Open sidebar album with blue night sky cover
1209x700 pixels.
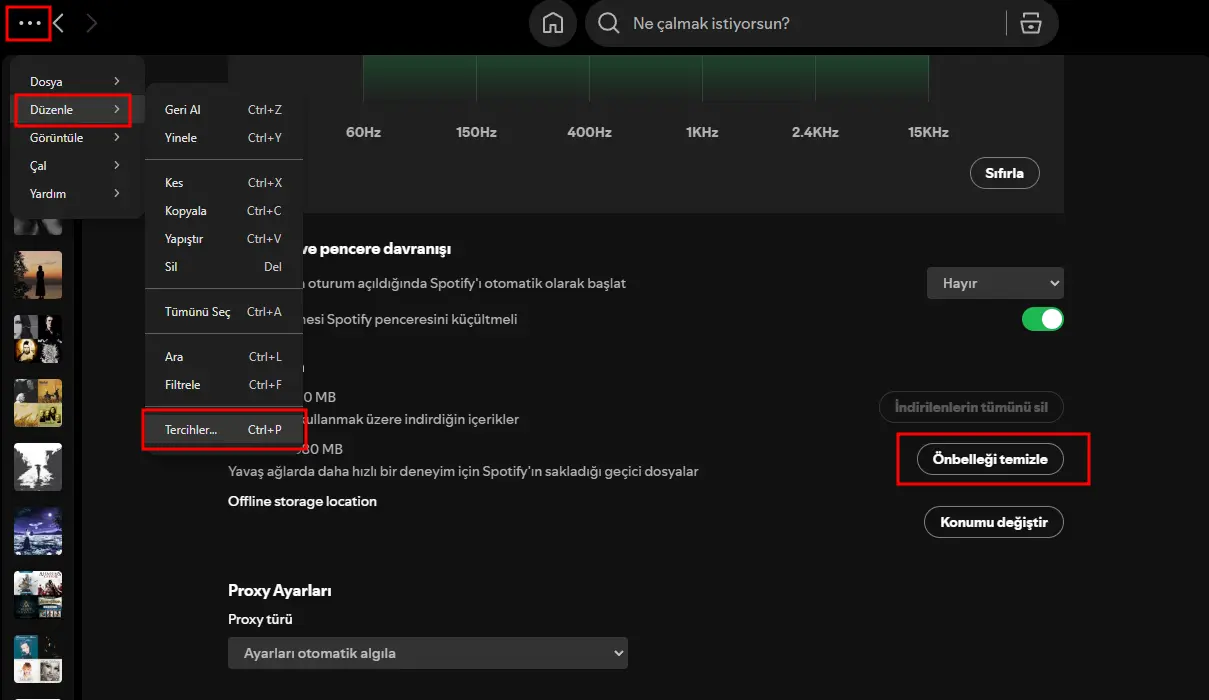point(38,531)
